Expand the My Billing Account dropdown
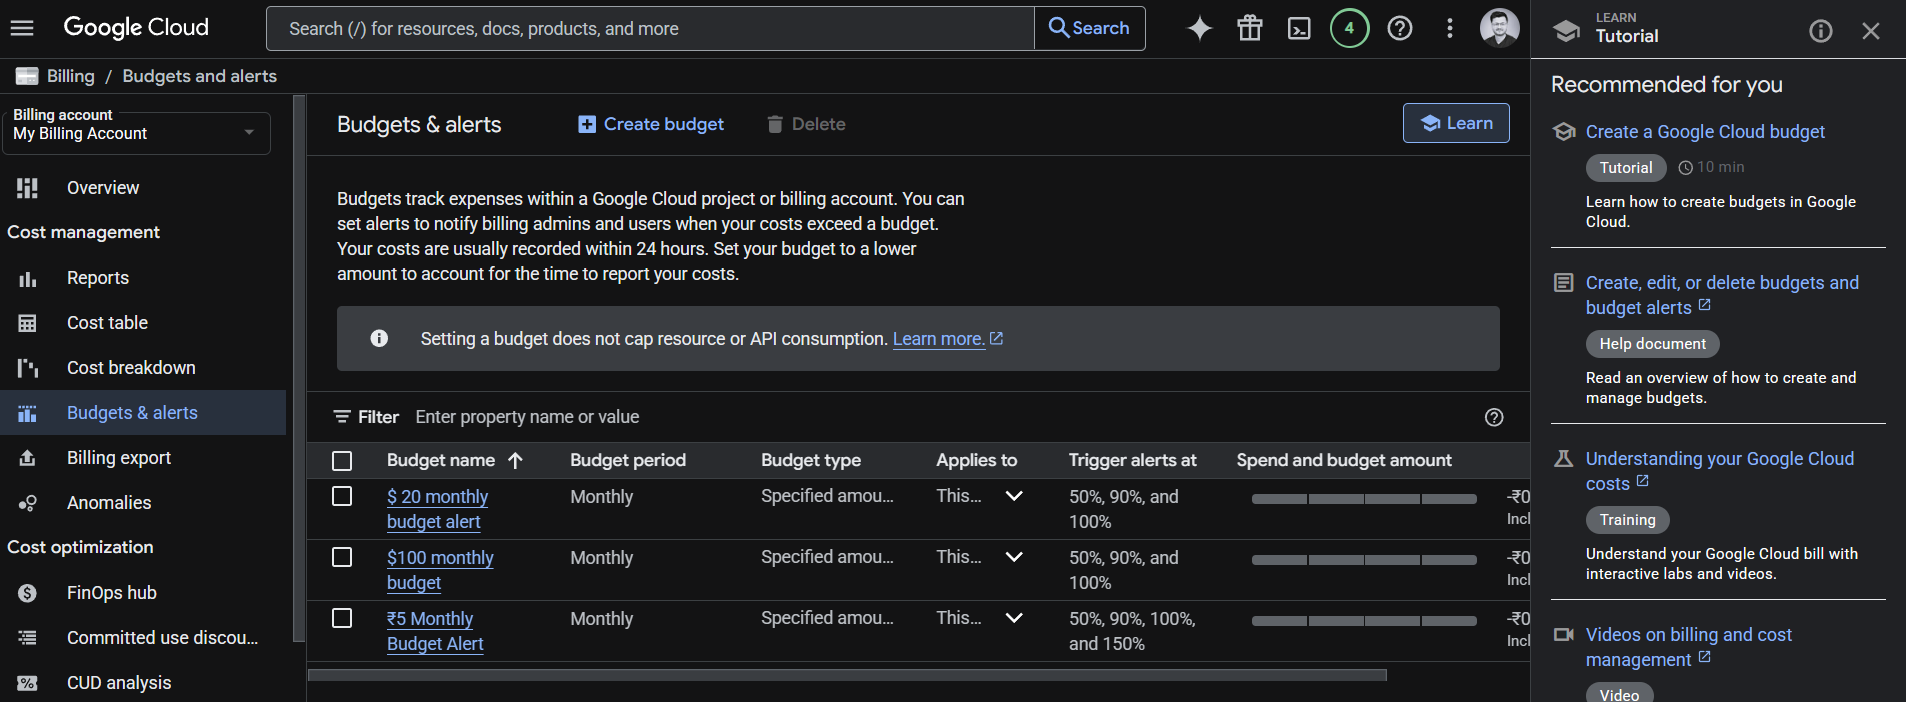This screenshot has width=1906, height=702. pos(137,131)
